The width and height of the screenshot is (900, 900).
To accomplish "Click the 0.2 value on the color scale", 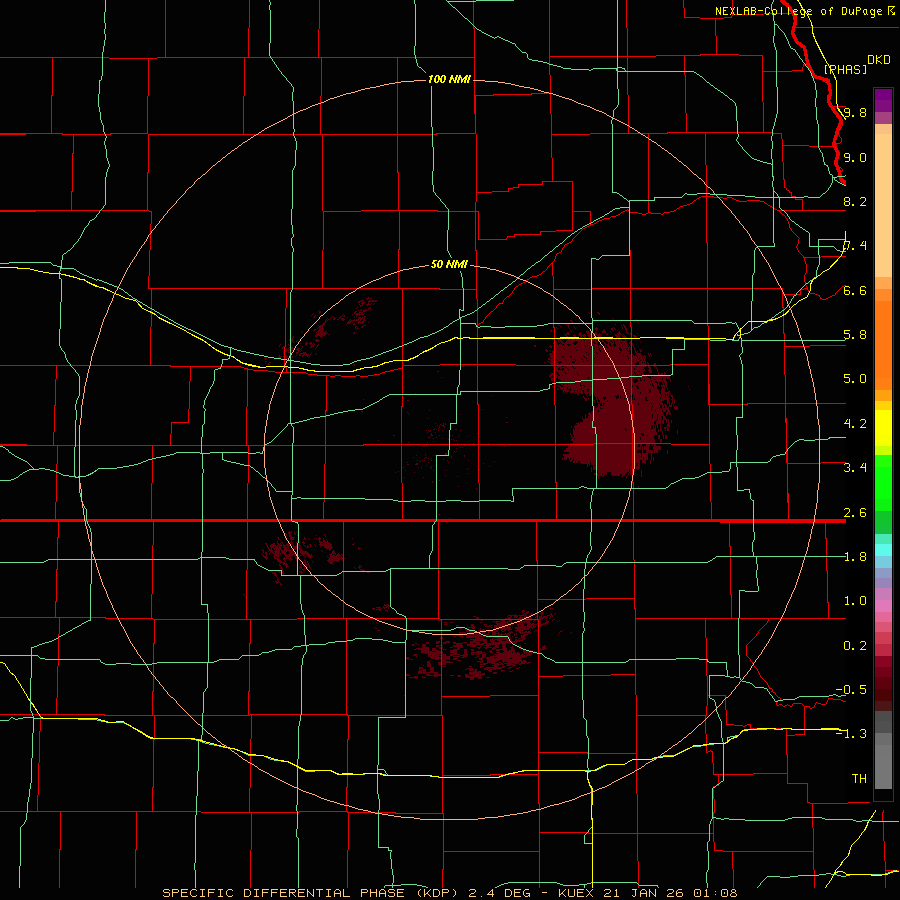I will click(855, 646).
